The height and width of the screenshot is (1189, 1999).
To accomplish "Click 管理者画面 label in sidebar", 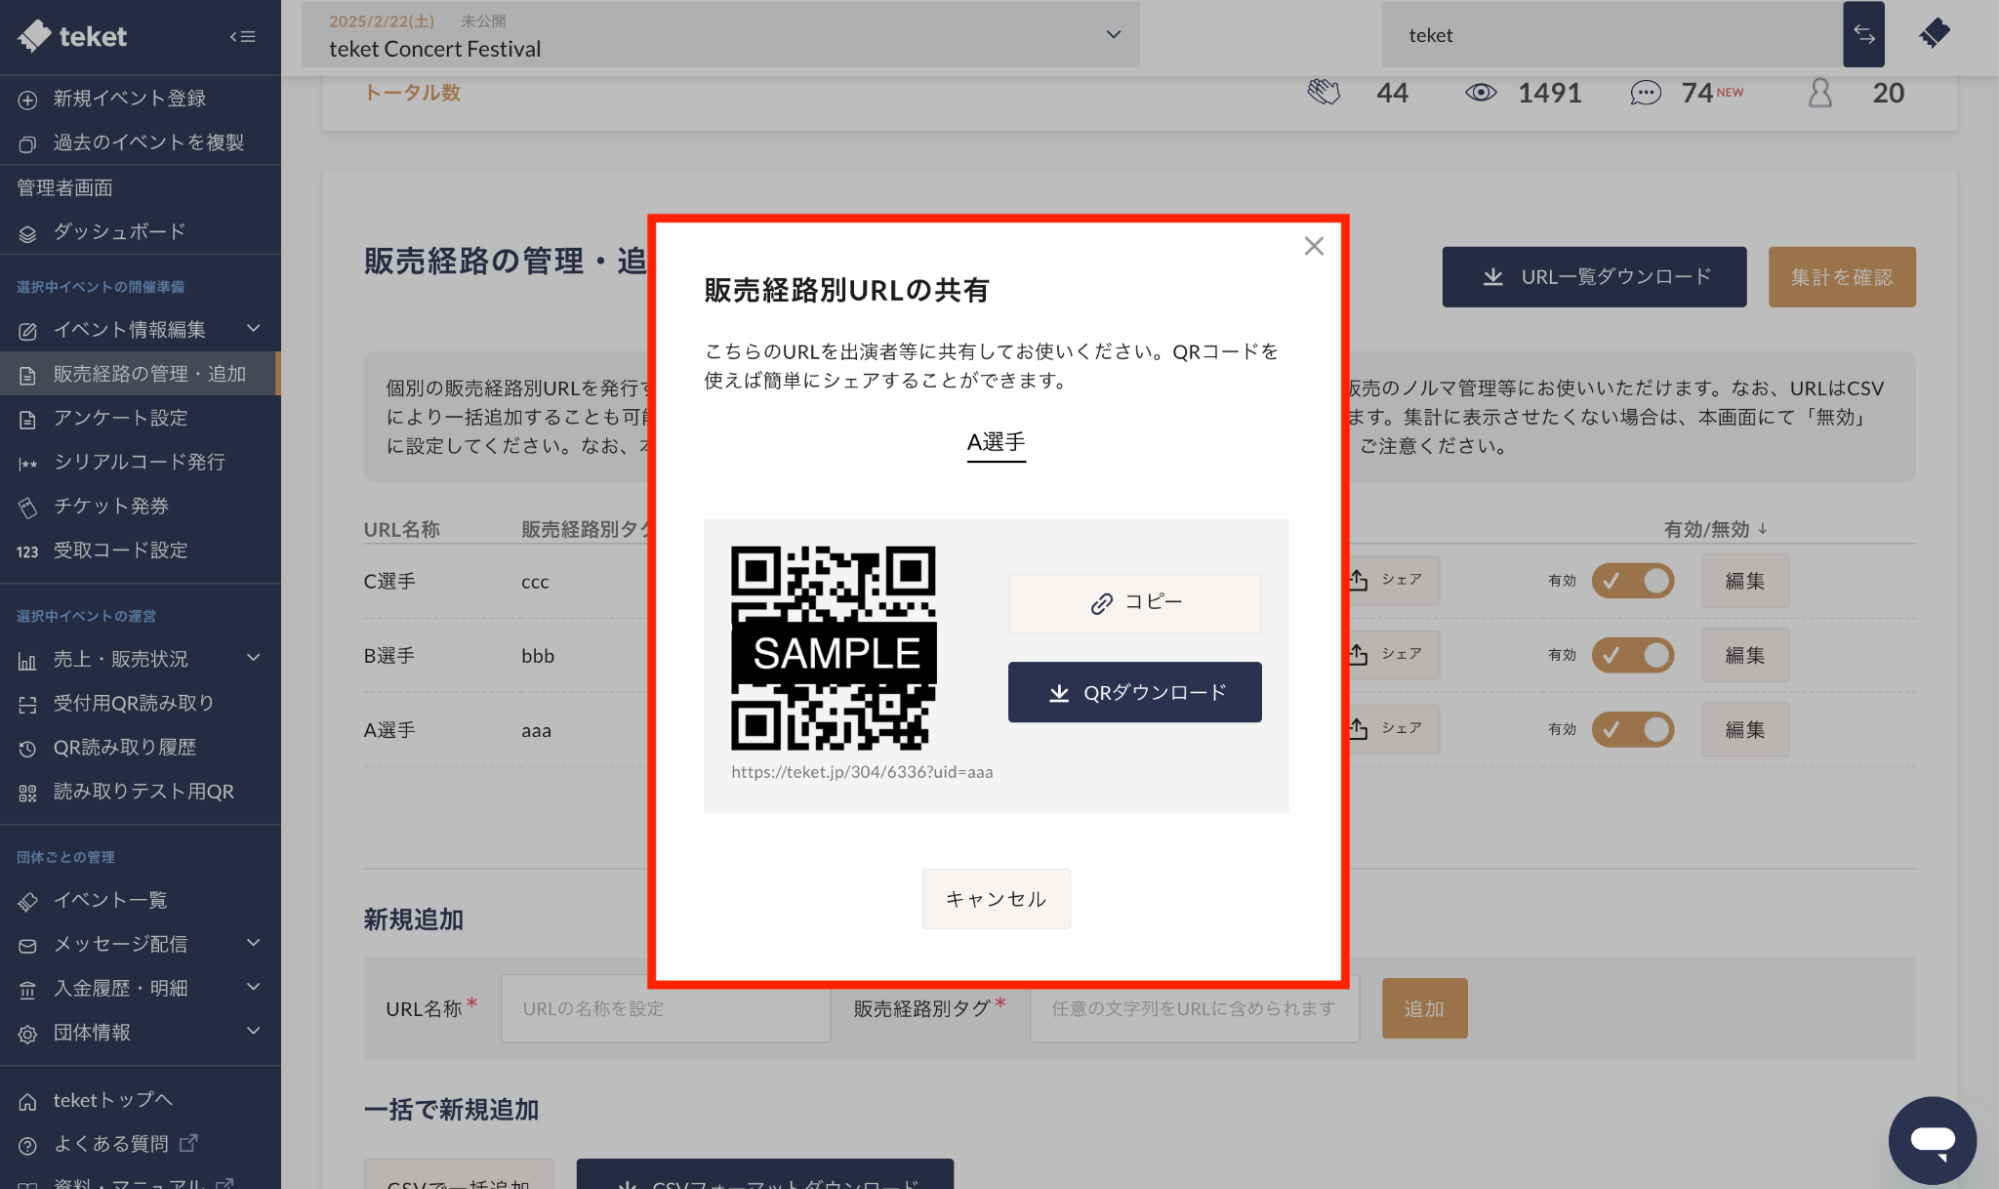I will (x=65, y=188).
